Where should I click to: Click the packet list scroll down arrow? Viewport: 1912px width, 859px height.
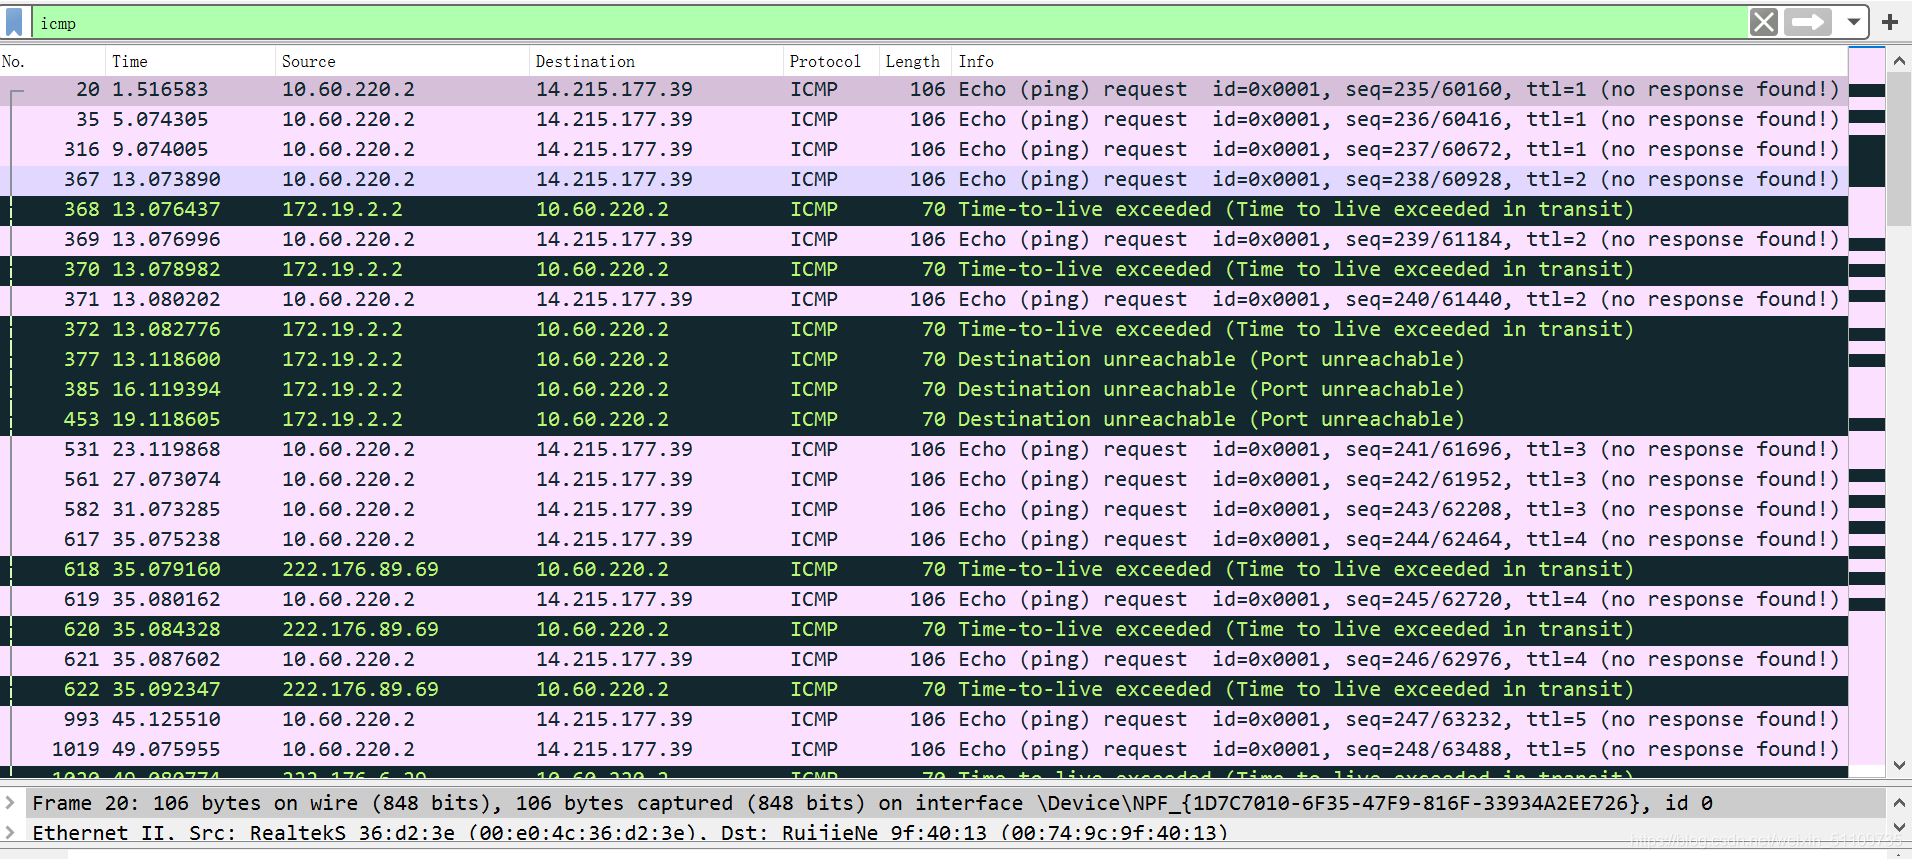coord(1899,765)
